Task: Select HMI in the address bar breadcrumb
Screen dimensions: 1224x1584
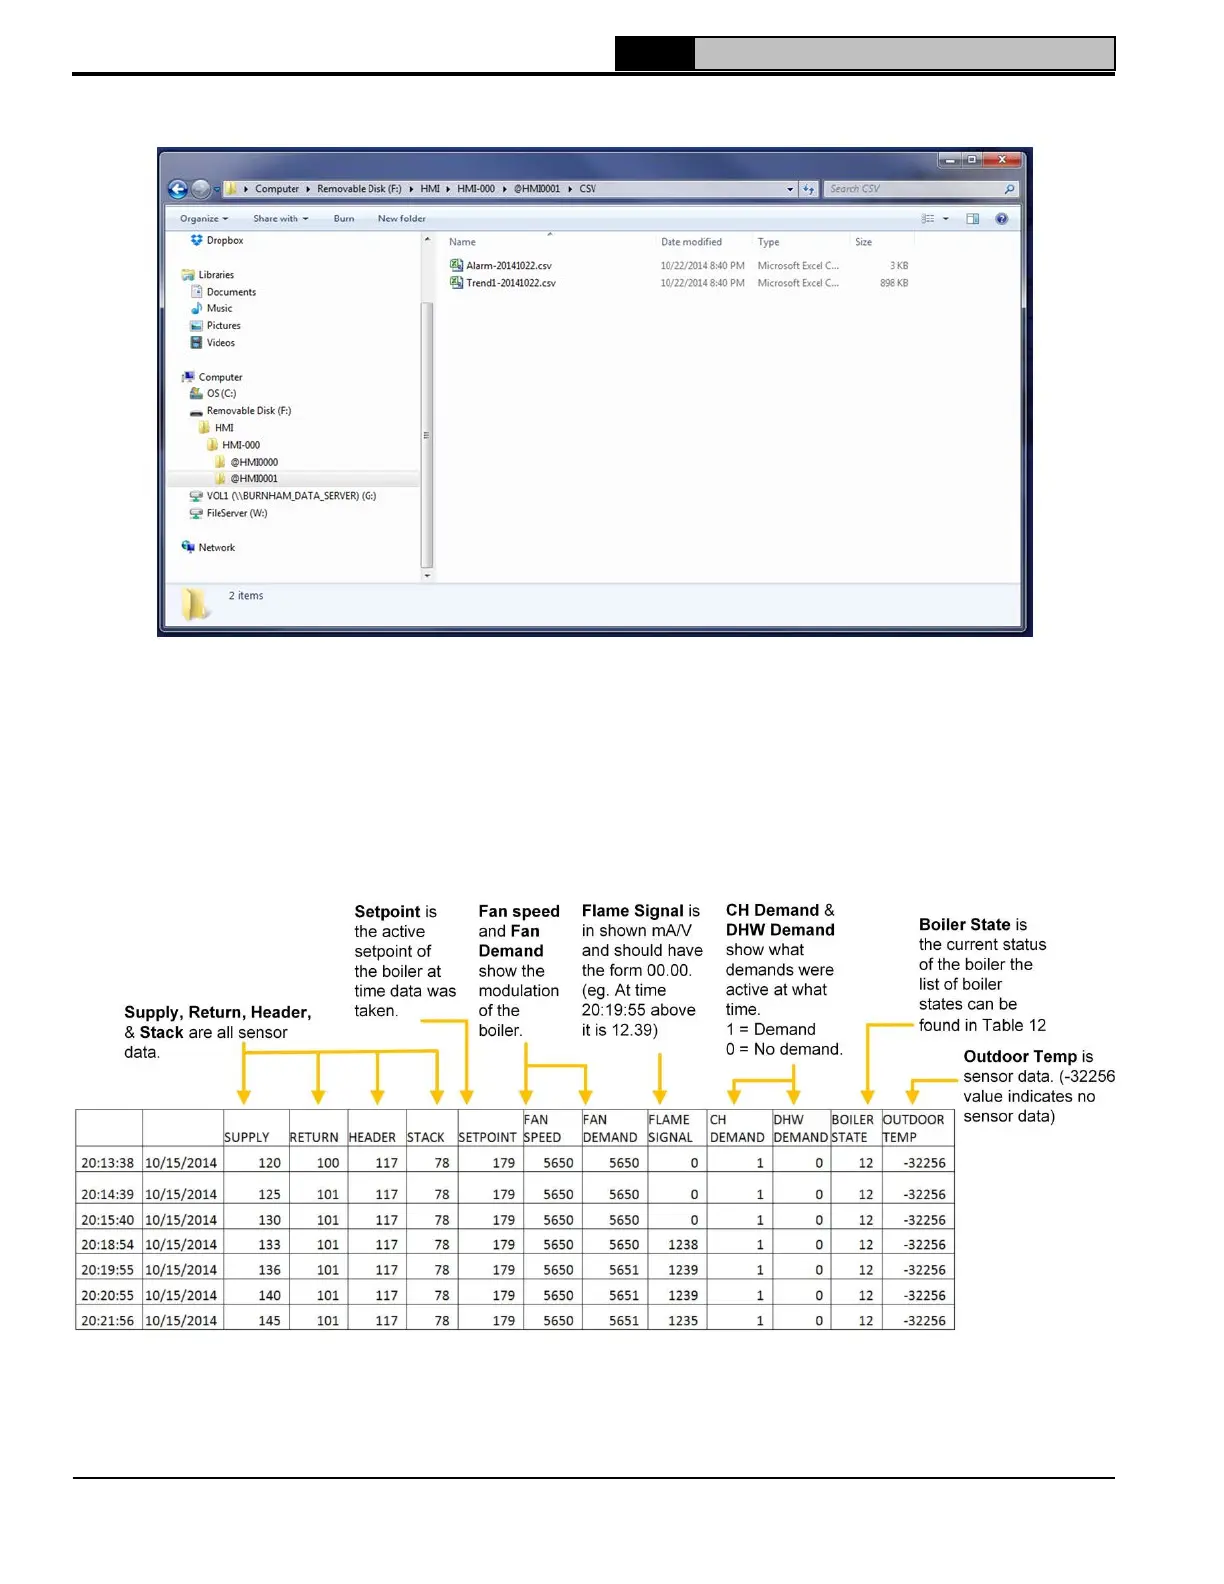Action: [430, 188]
